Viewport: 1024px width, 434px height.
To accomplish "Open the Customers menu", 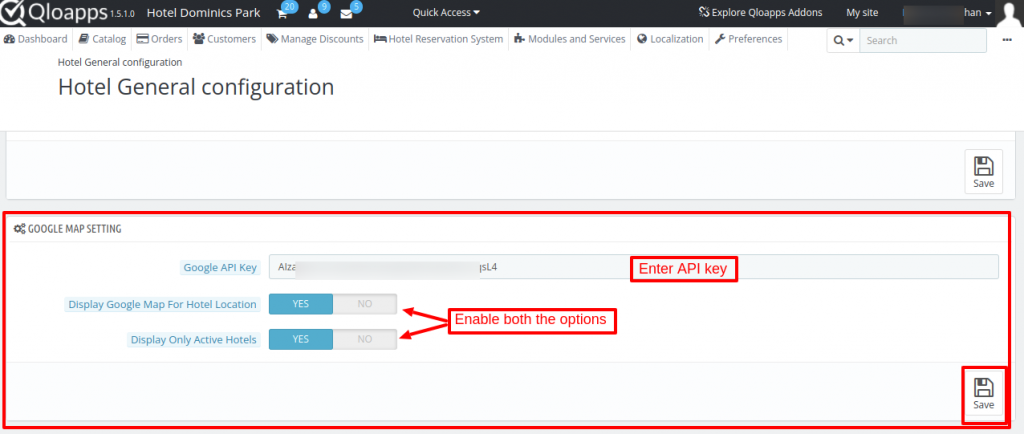I will point(224,39).
